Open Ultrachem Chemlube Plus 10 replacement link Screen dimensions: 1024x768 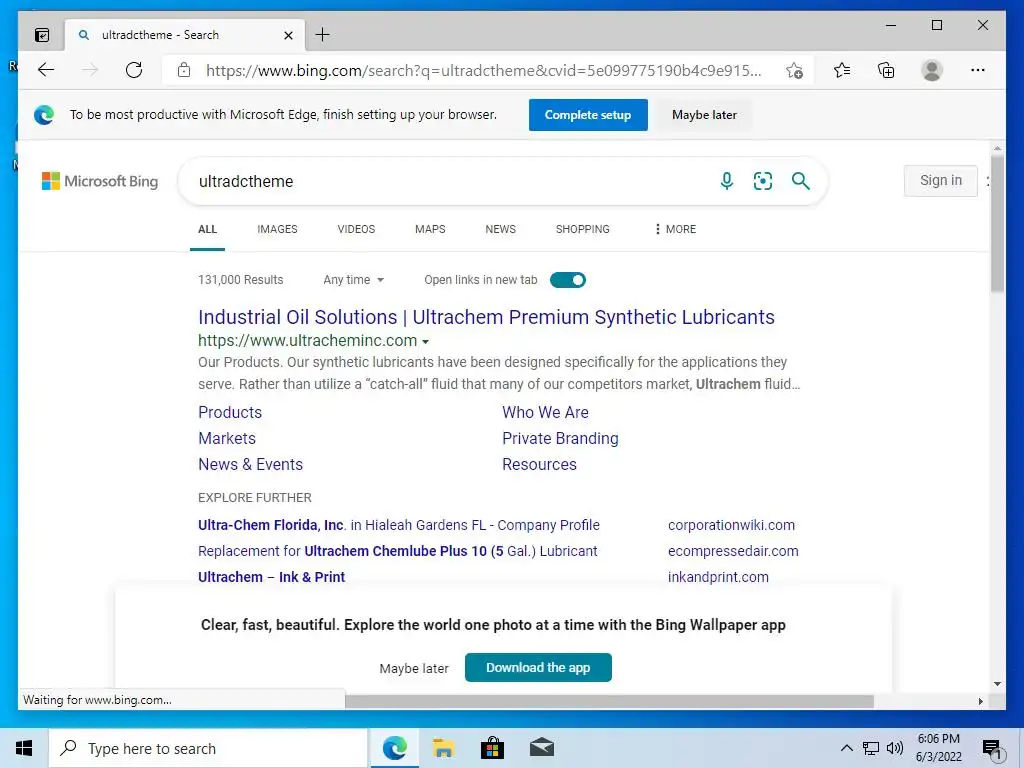(x=397, y=551)
